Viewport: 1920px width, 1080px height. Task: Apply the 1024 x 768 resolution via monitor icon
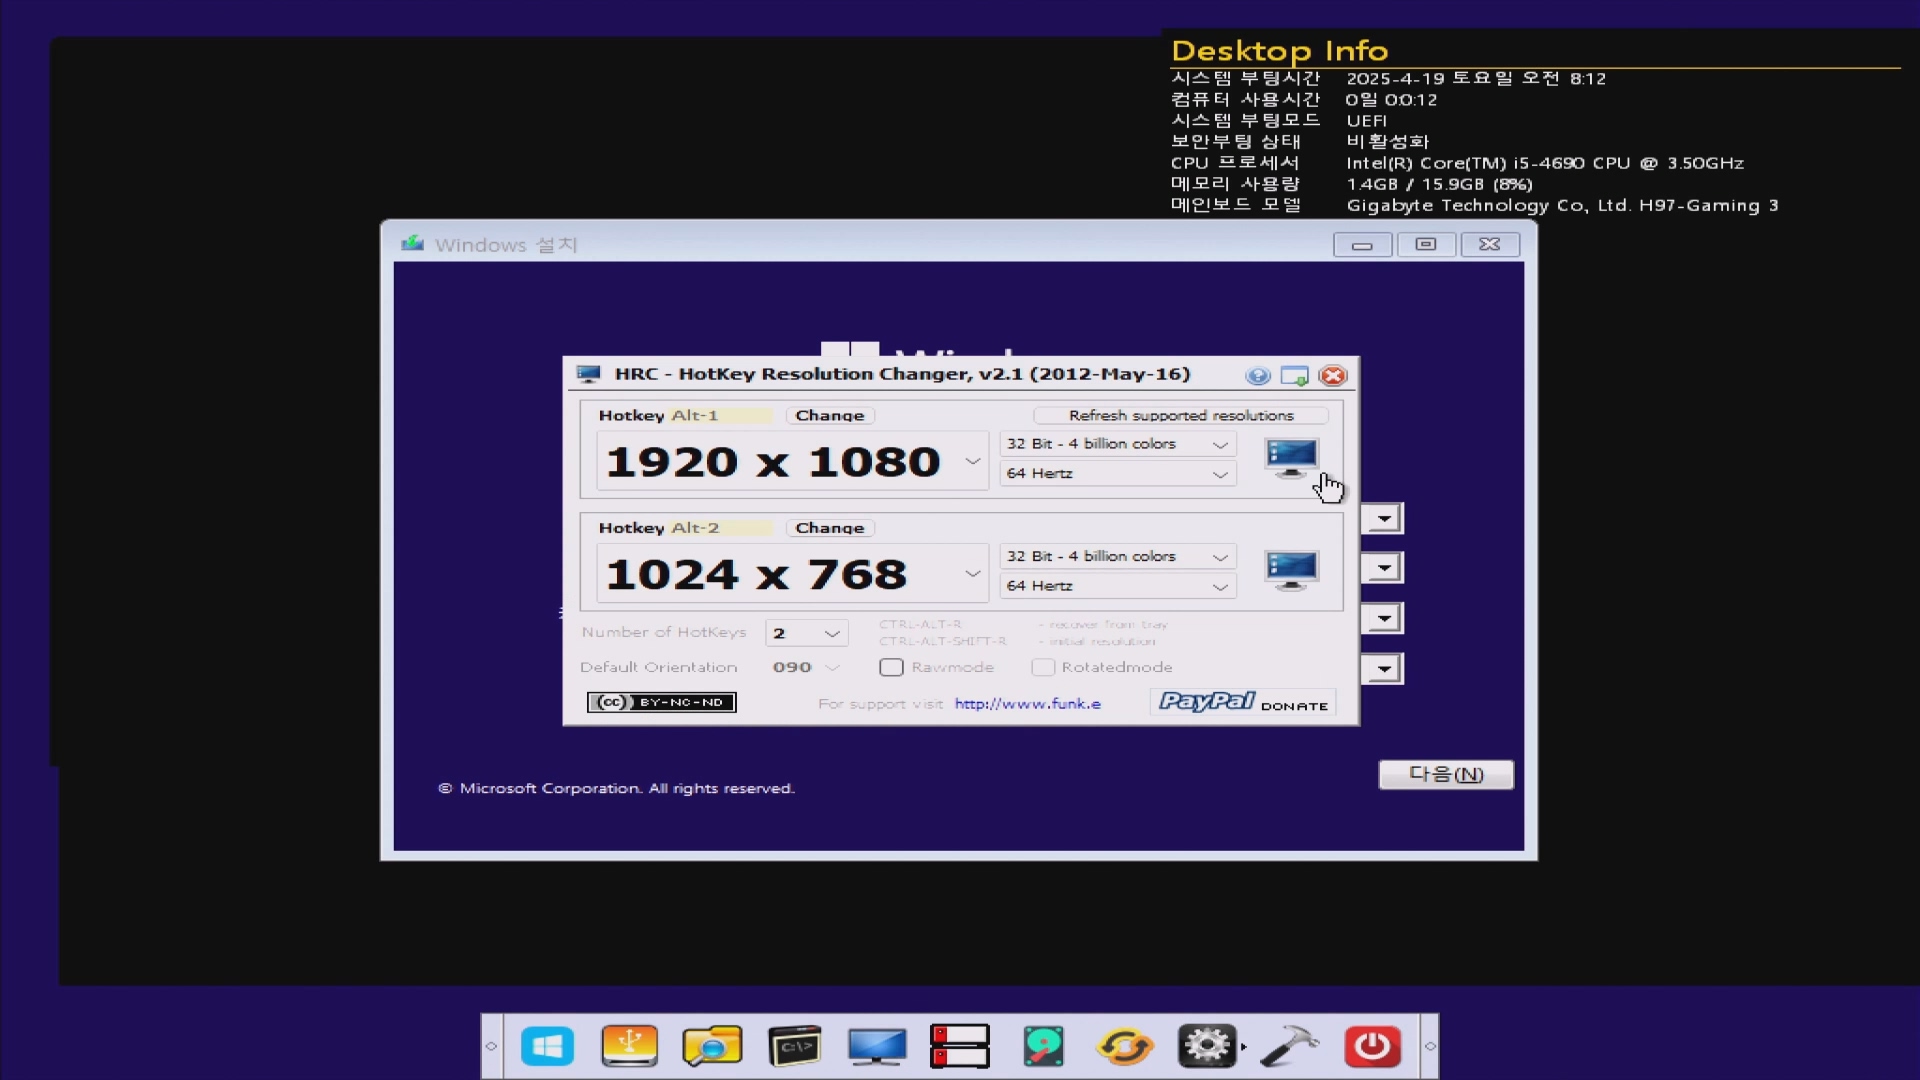click(1291, 570)
